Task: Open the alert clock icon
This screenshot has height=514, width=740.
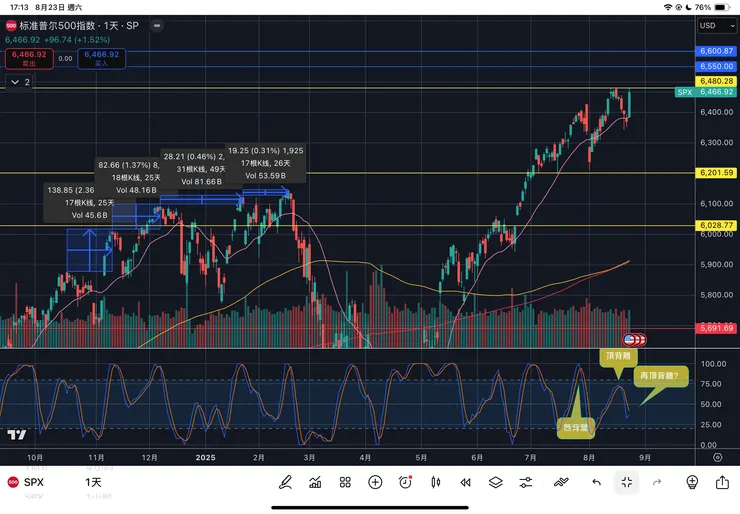Action: point(405,482)
